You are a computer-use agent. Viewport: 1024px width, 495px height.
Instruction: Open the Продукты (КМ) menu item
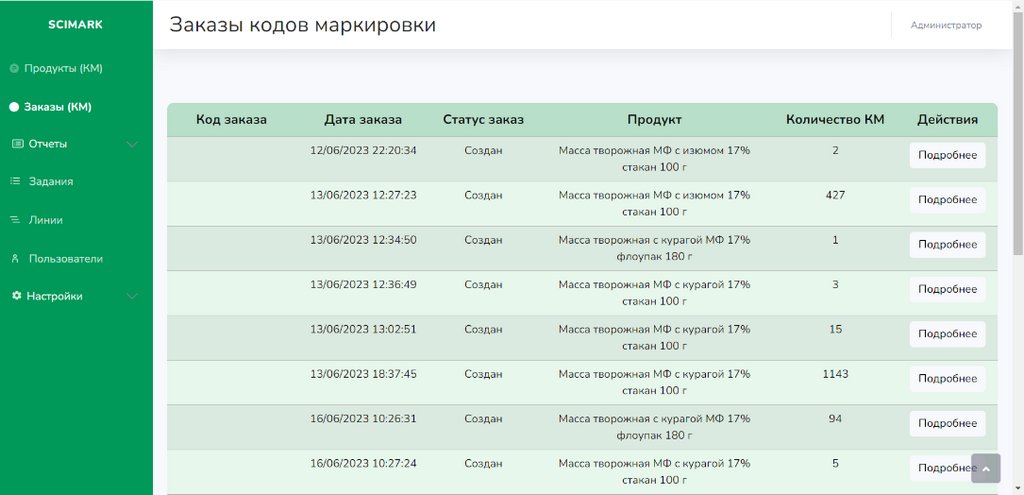[x=63, y=69]
